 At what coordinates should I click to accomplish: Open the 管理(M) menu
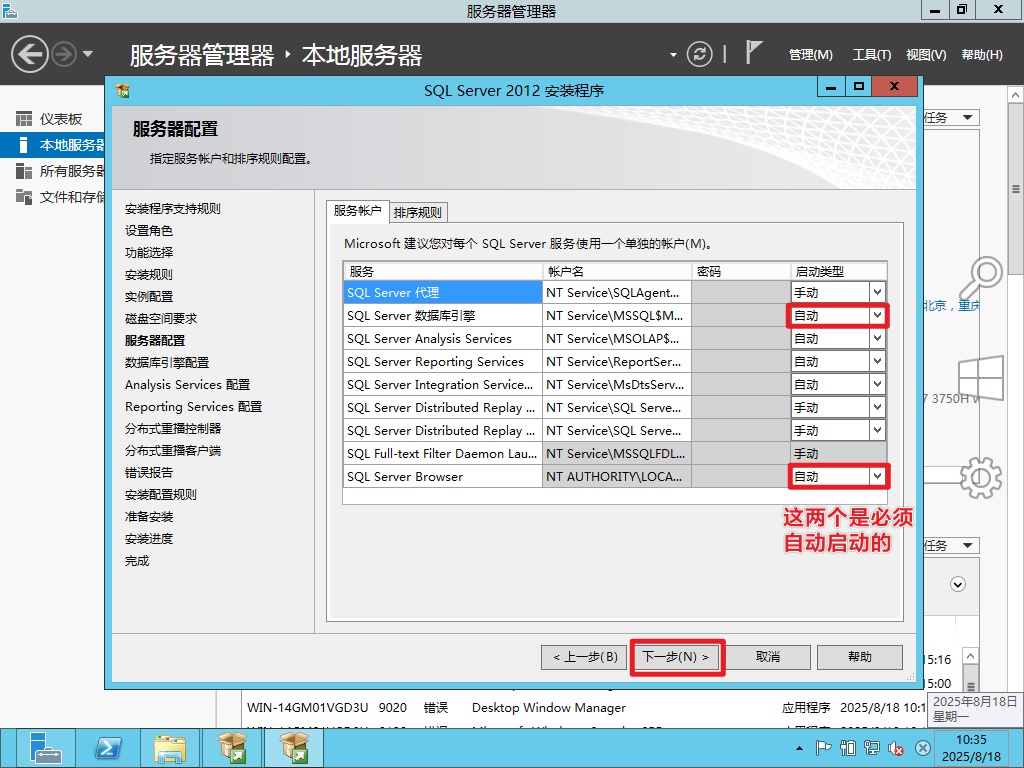pyautogui.click(x=810, y=55)
